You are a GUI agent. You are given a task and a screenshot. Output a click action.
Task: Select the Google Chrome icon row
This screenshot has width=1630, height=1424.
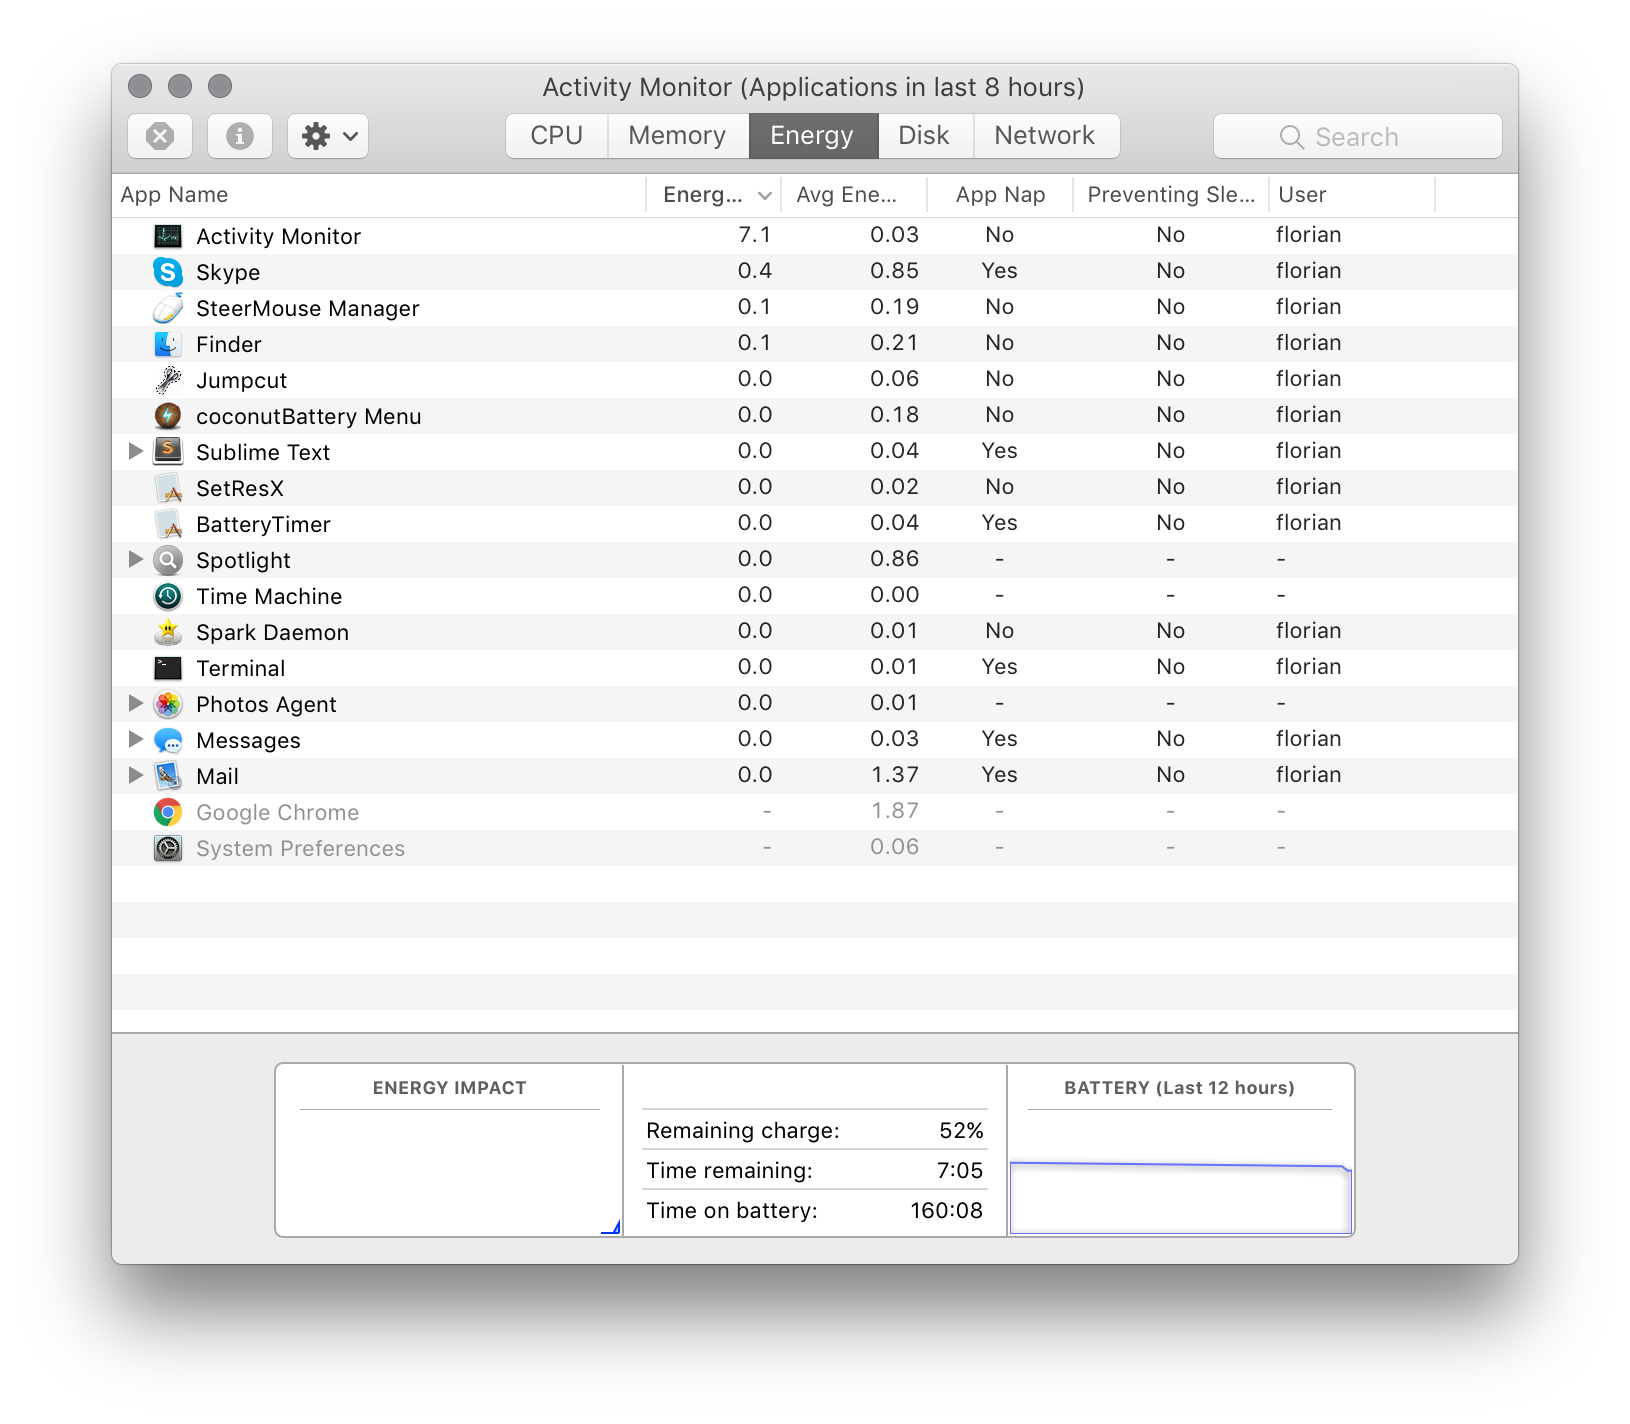pyautogui.click(x=168, y=812)
